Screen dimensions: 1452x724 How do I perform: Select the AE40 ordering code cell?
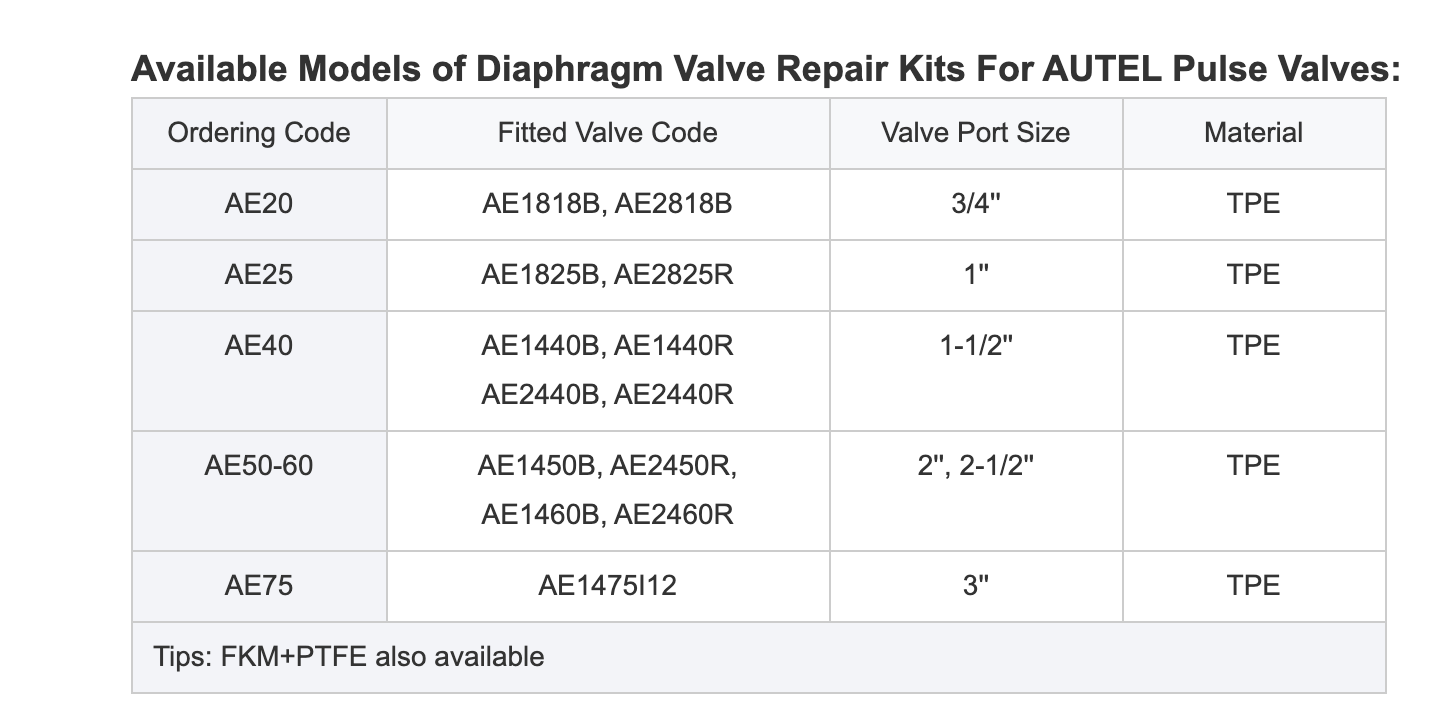pyautogui.click(x=259, y=371)
